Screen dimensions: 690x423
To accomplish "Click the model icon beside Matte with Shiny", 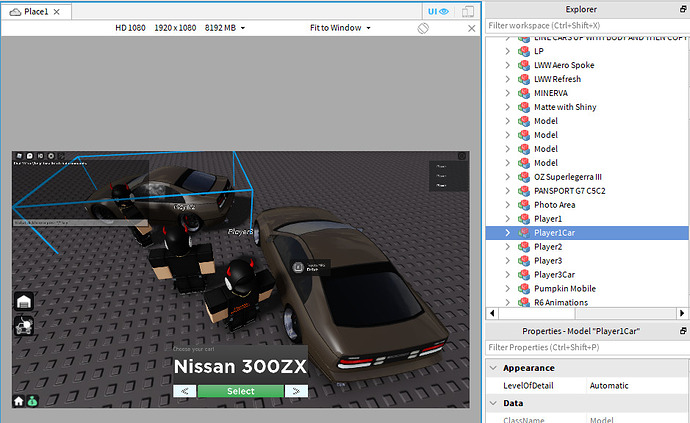I will click(x=524, y=107).
